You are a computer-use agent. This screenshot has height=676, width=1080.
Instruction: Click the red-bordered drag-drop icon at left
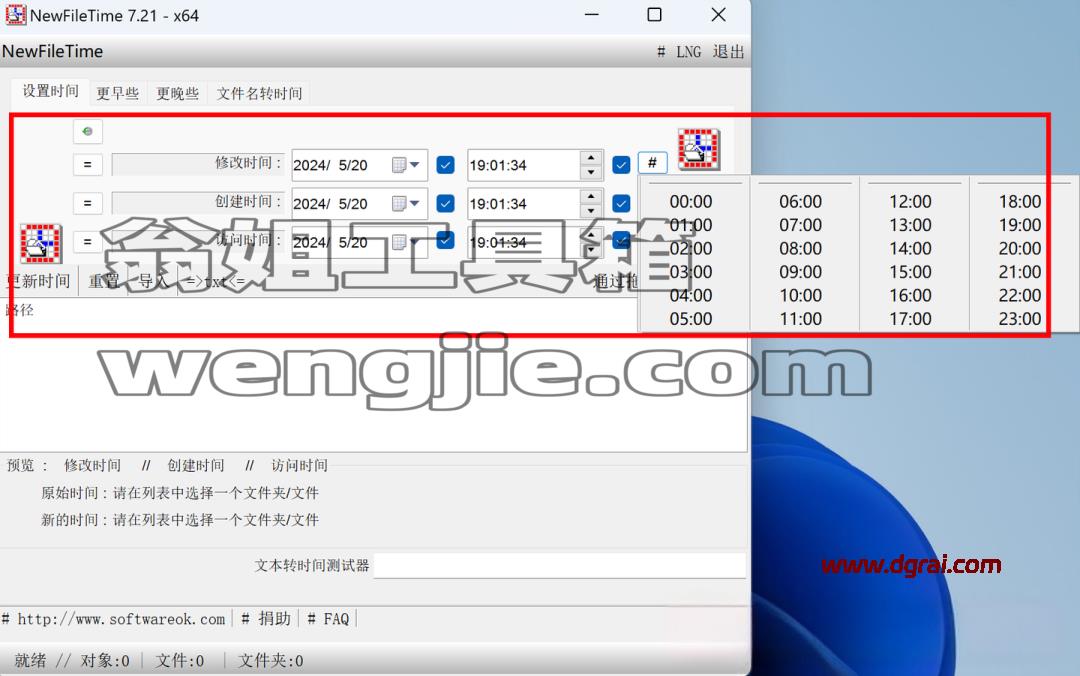point(41,243)
